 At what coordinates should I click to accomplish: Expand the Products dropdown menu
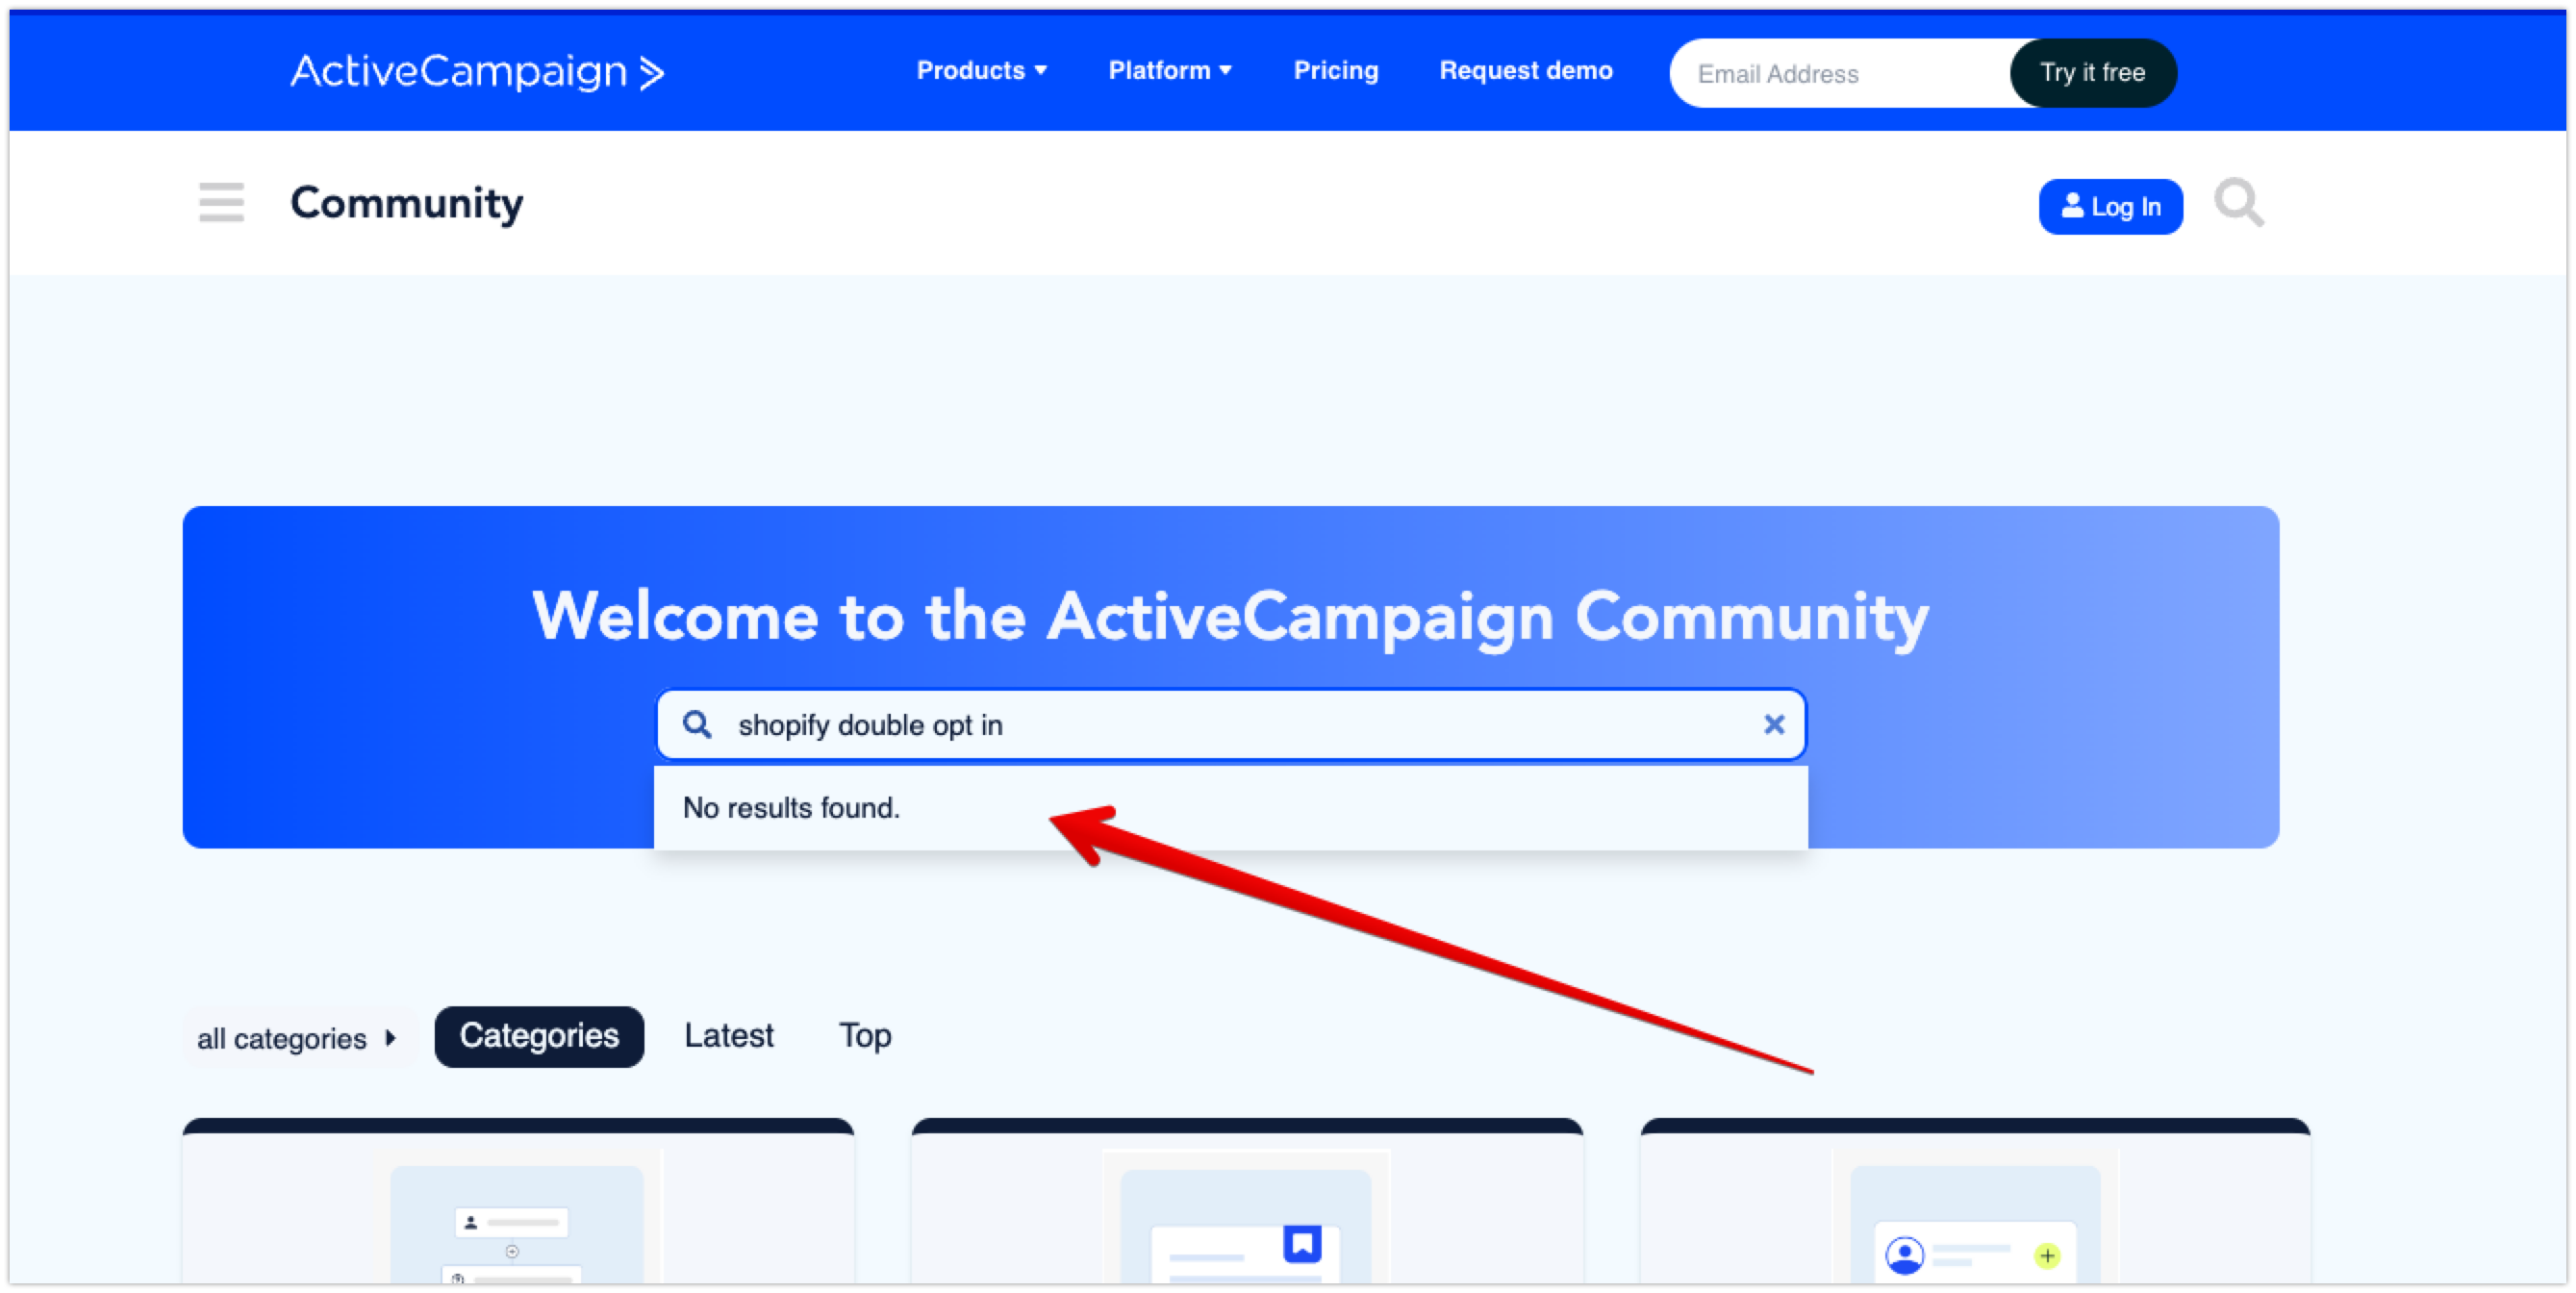point(982,71)
